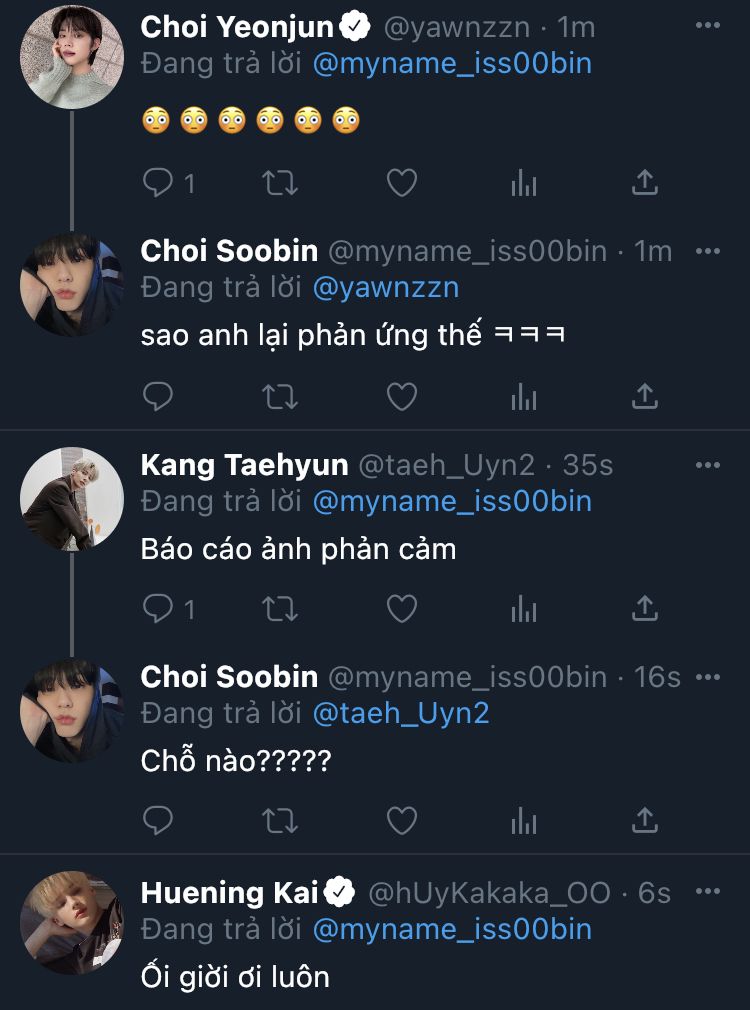Reply to Kang Taehyun's 'Báo cáo ảnh phản cảm' tweet
This screenshot has height=1010, width=750.
[160, 607]
